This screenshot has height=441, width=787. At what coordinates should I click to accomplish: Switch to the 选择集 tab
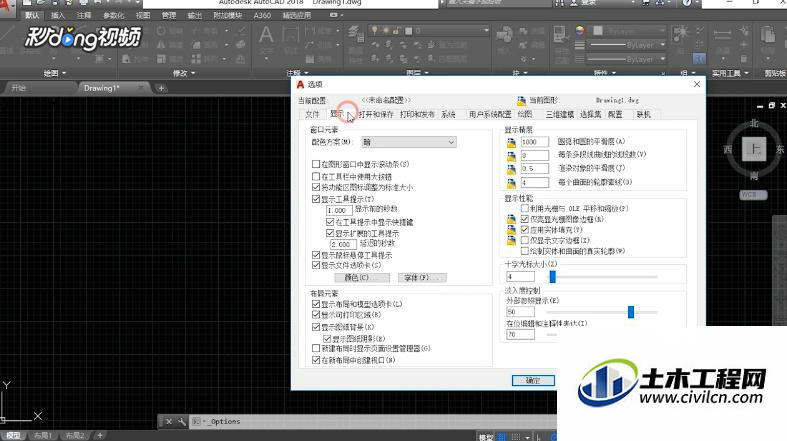coord(591,114)
